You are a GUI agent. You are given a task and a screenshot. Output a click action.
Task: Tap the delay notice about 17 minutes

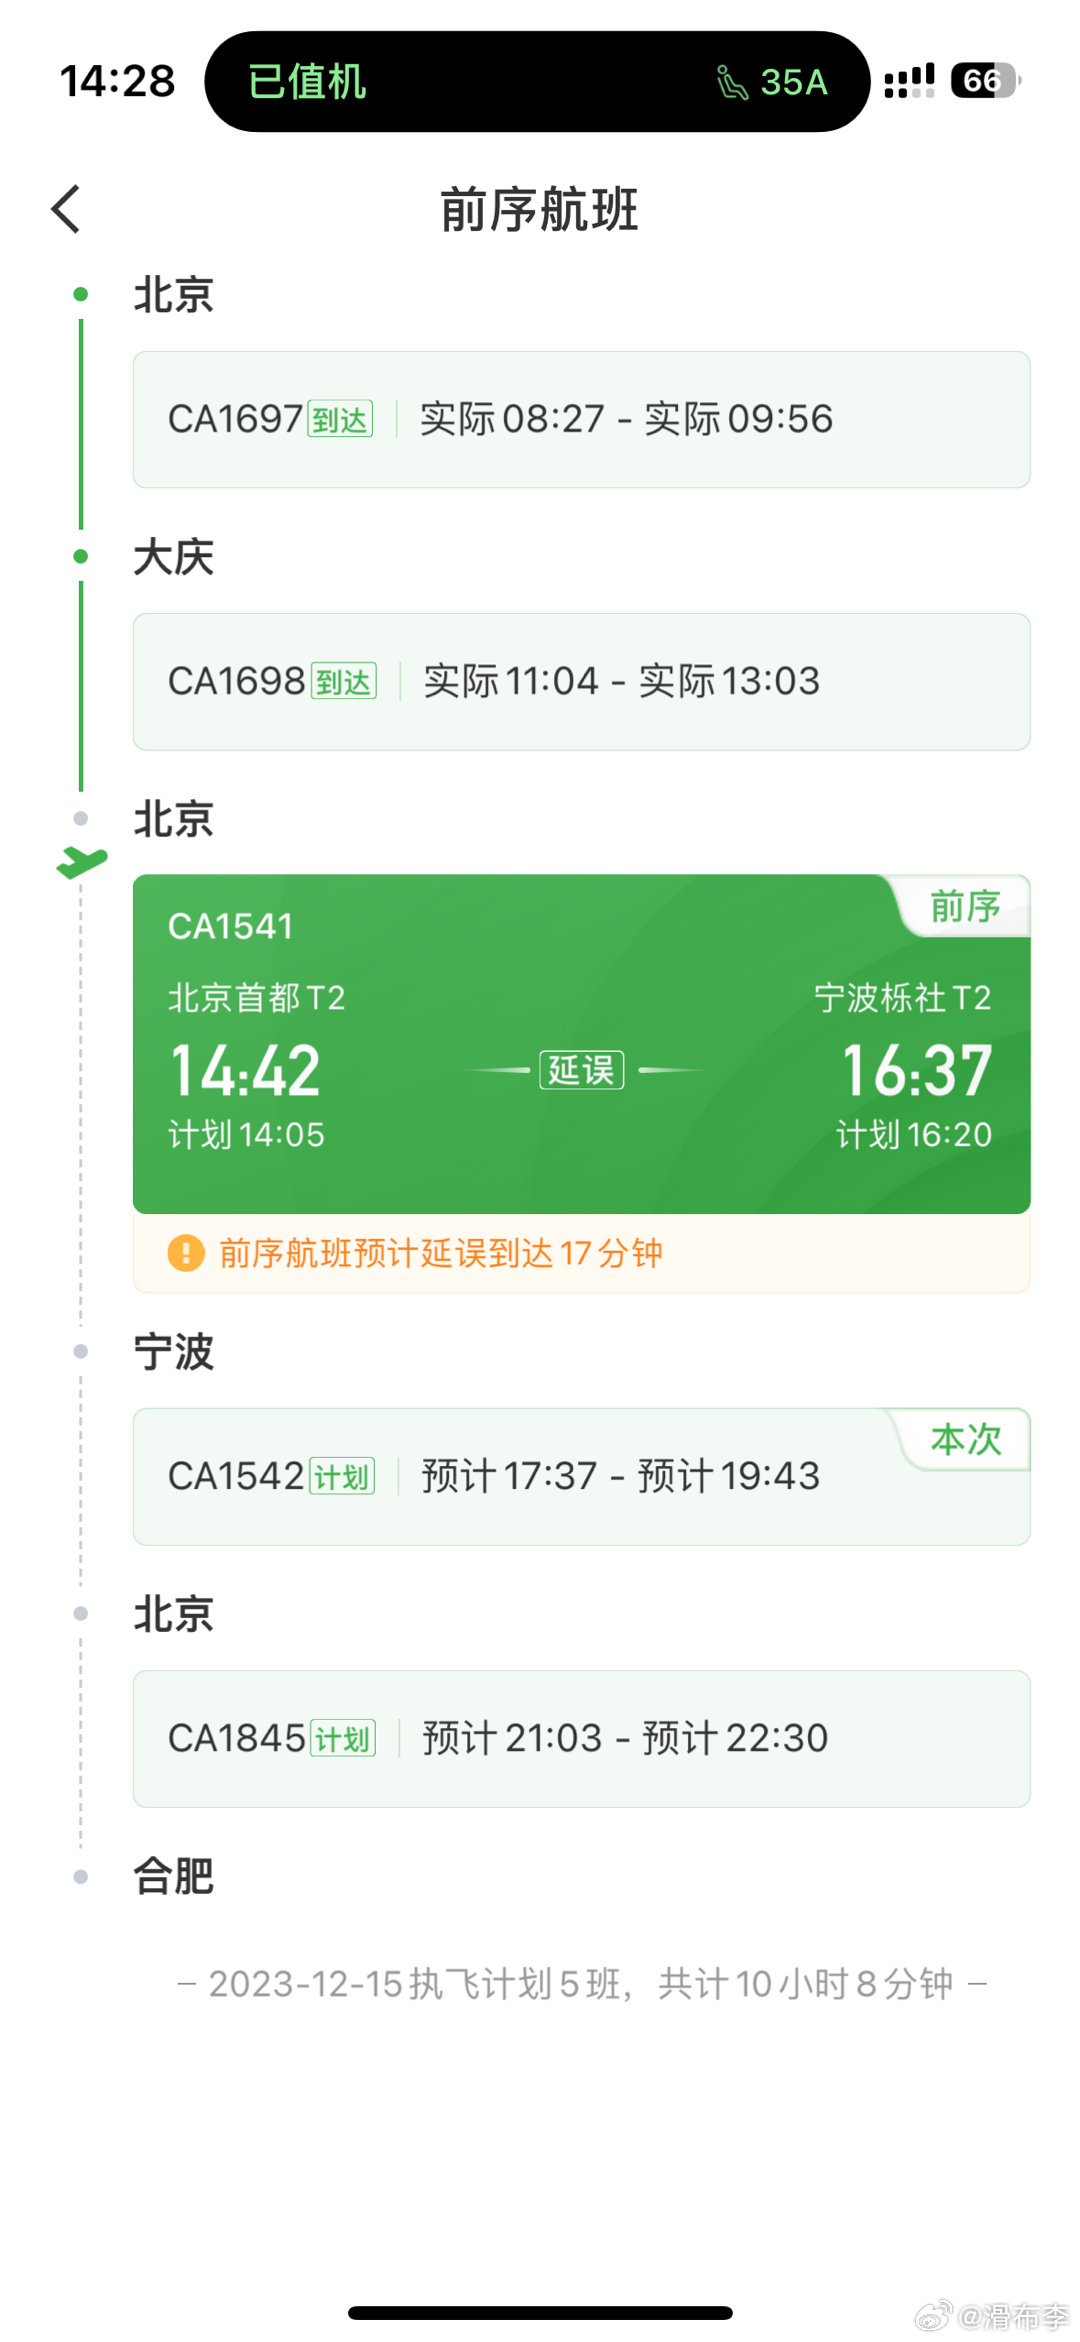581,1253
